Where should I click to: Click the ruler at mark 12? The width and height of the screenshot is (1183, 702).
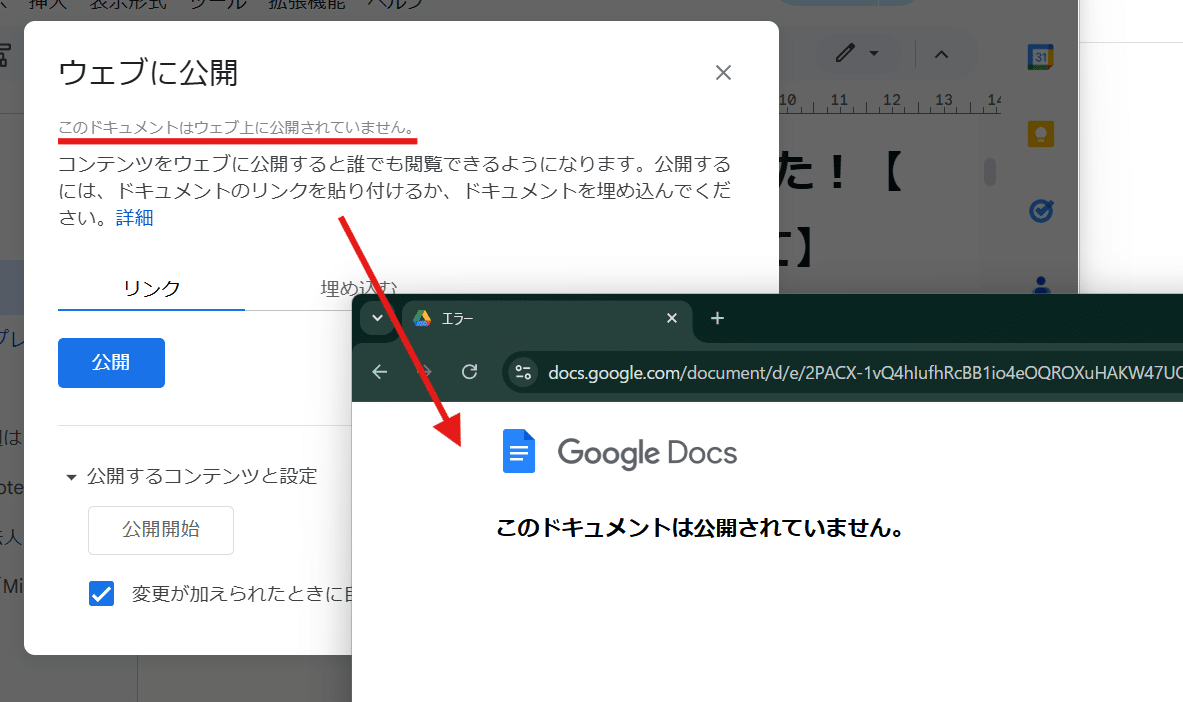pos(892,100)
